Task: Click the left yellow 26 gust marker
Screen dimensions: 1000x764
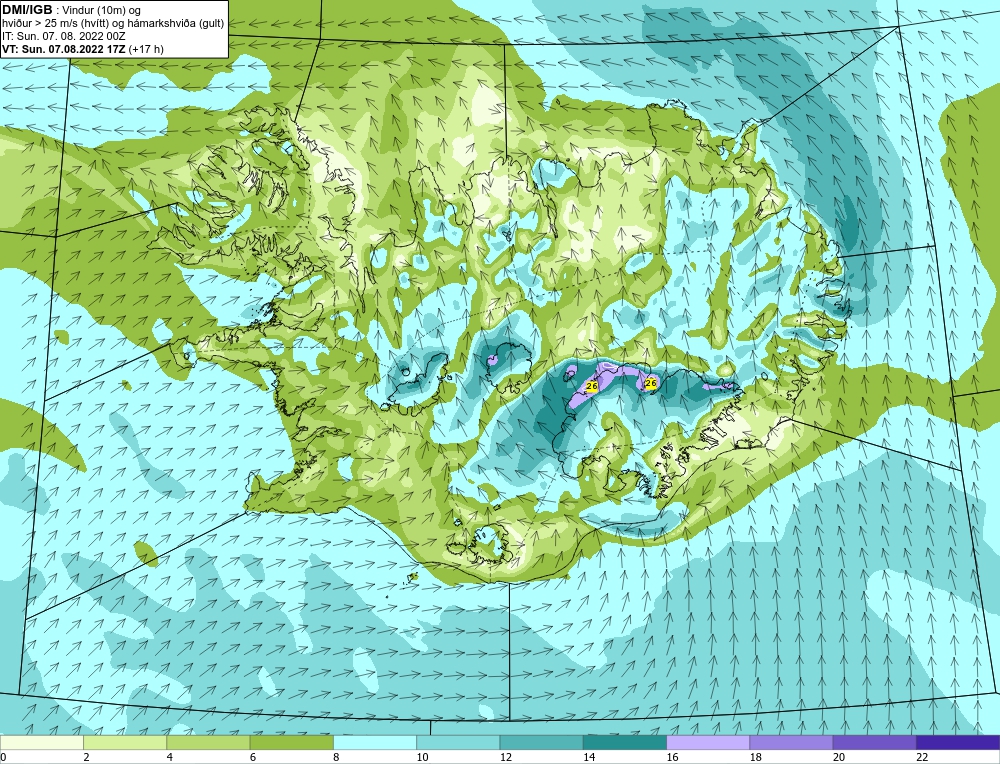Action: pyautogui.click(x=591, y=386)
